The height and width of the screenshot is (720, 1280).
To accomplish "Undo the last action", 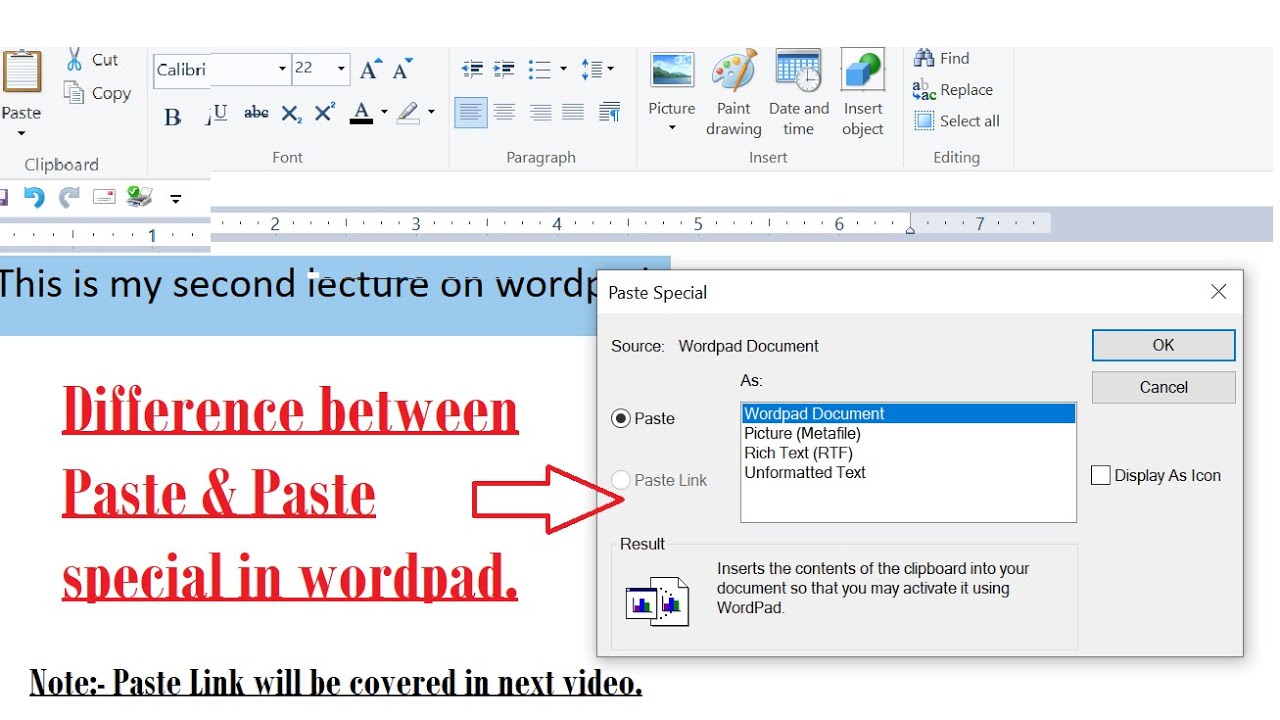I will click(x=34, y=197).
